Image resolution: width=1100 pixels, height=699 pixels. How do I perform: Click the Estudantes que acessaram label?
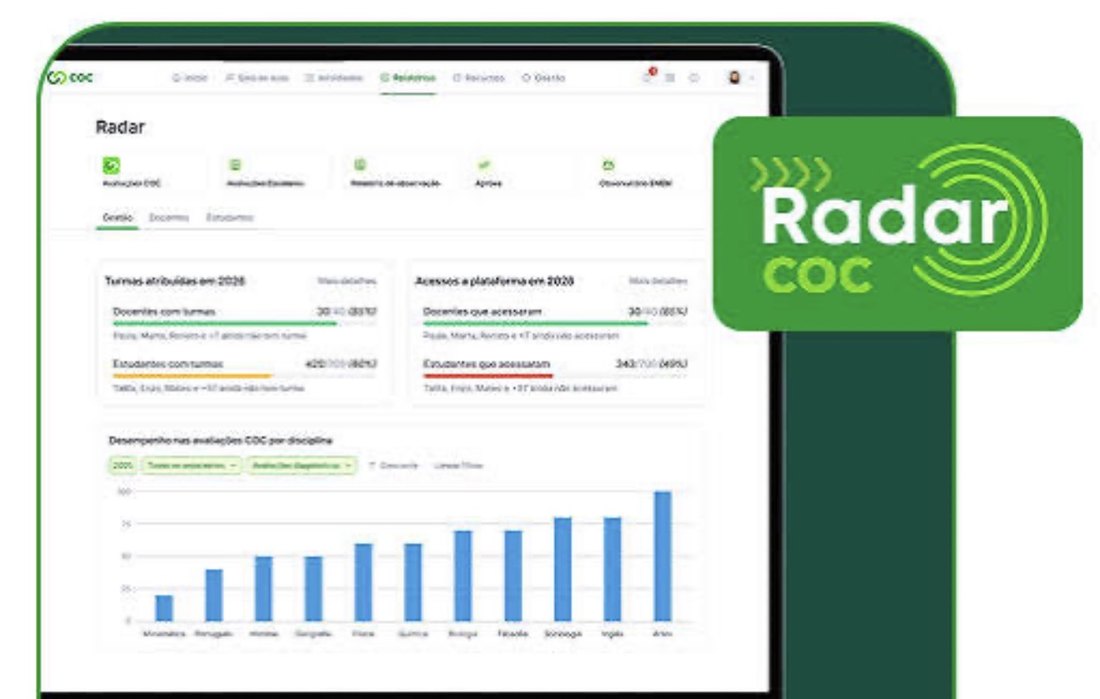pyautogui.click(x=486, y=364)
